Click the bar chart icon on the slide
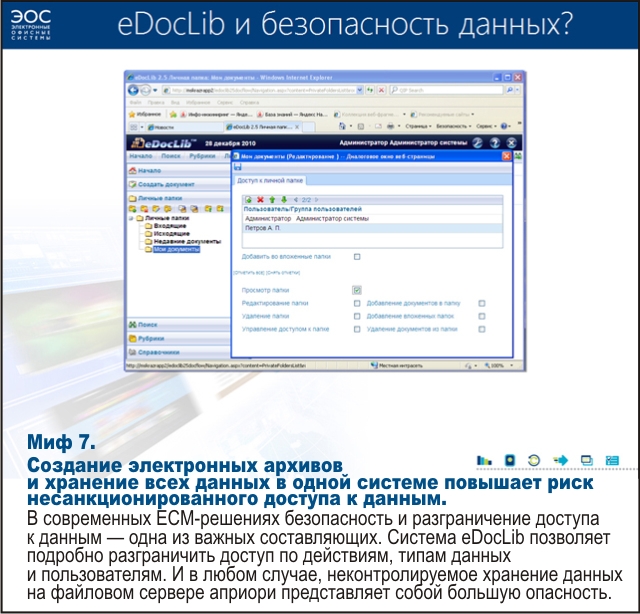Image resolution: width=640 pixels, height=614 pixels. click(484, 460)
